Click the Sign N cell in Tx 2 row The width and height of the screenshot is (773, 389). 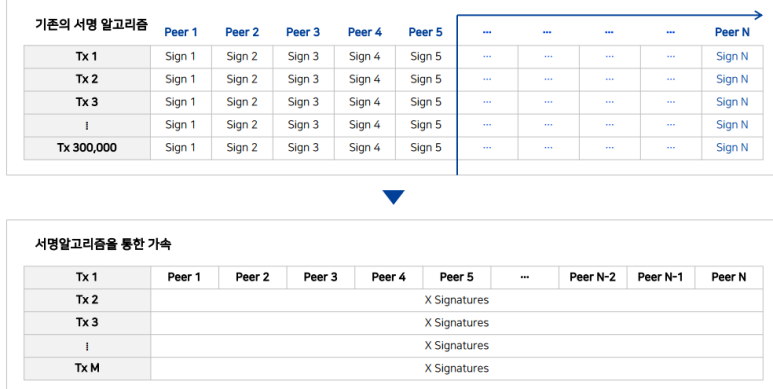pos(732,79)
